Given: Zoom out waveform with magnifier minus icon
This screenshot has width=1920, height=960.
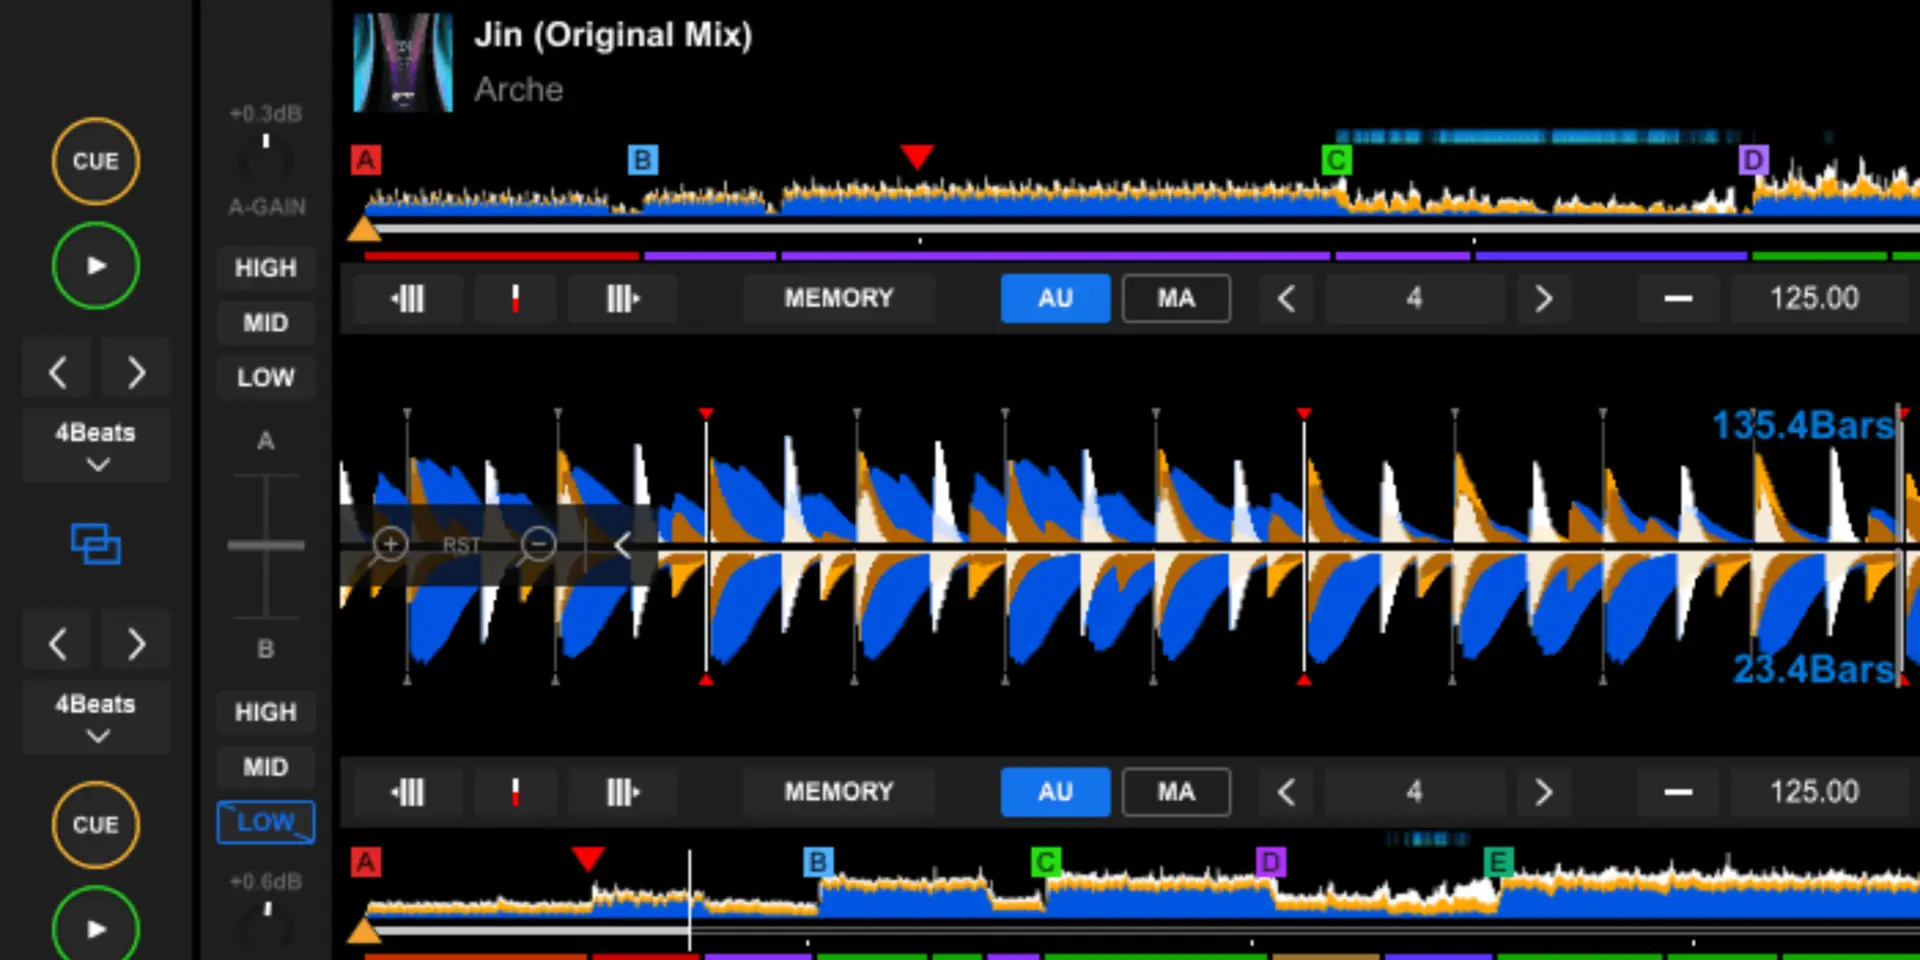Looking at the screenshot, I should tap(537, 545).
